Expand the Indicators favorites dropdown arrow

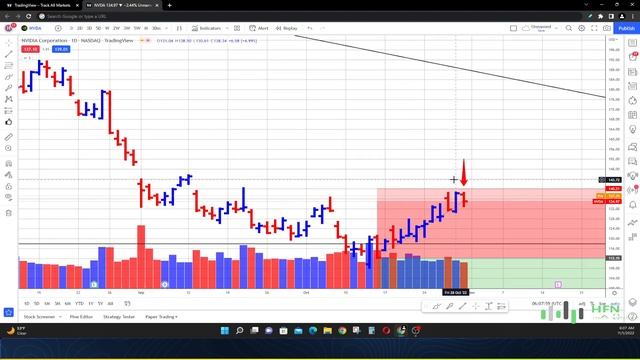click(x=227, y=28)
